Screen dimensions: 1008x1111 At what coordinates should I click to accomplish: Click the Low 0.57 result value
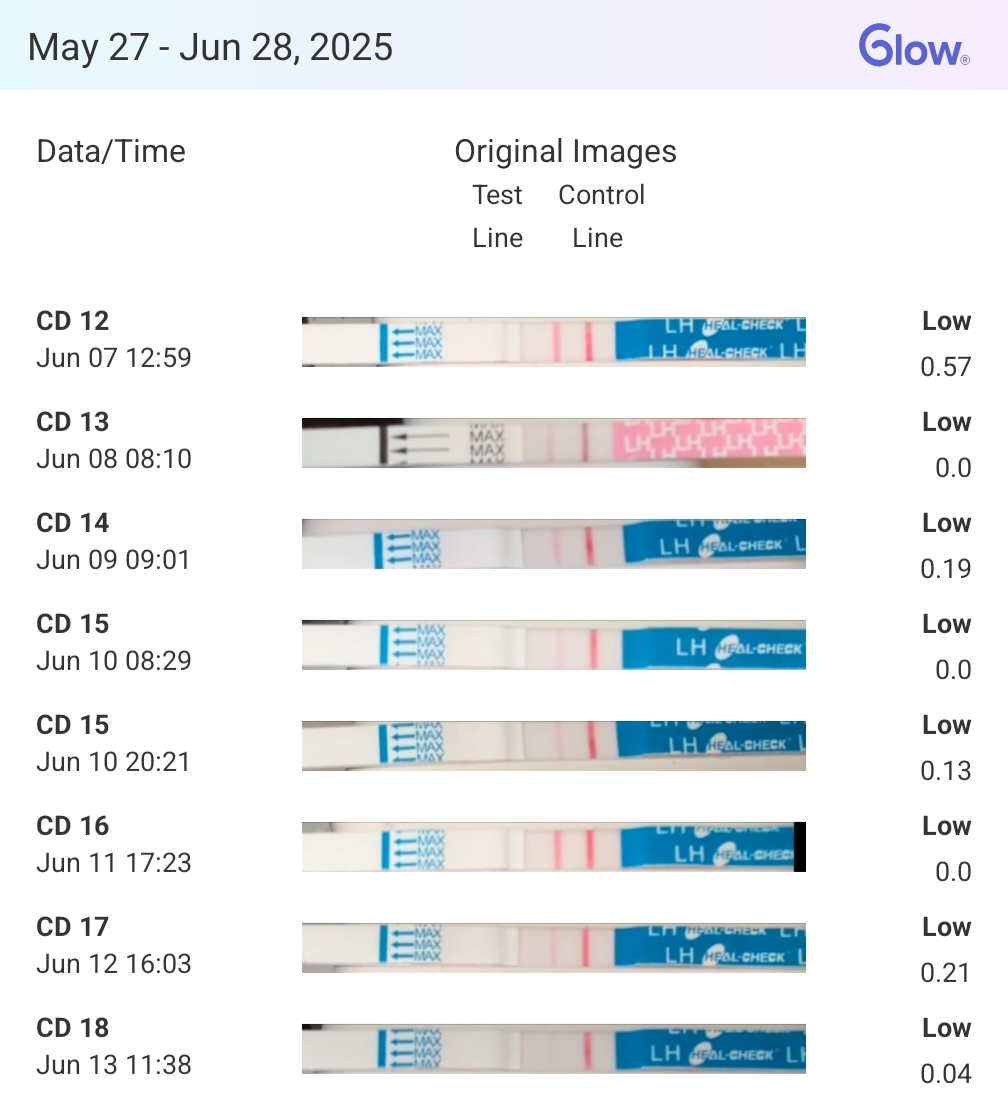[x=946, y=344]
